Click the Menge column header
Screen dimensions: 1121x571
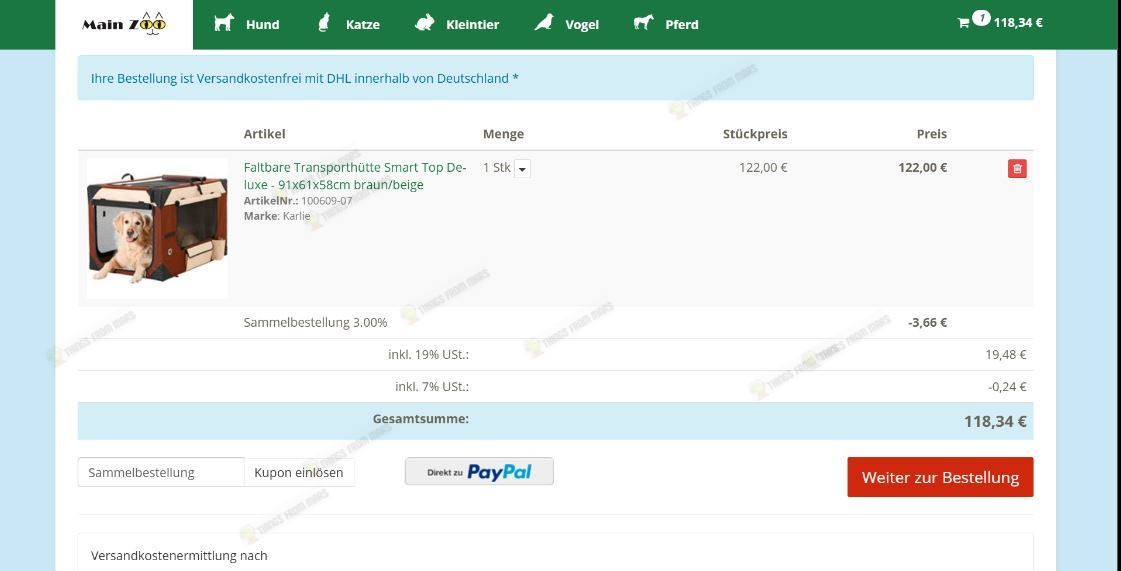pyautogui.click(x=503, y=134)
